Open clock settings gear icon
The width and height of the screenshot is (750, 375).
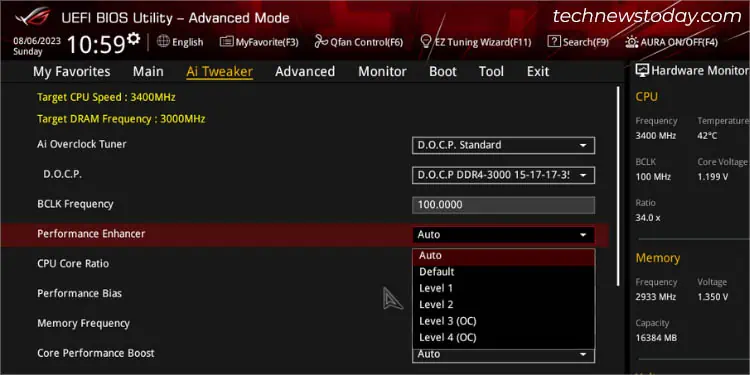click(133, 39)
